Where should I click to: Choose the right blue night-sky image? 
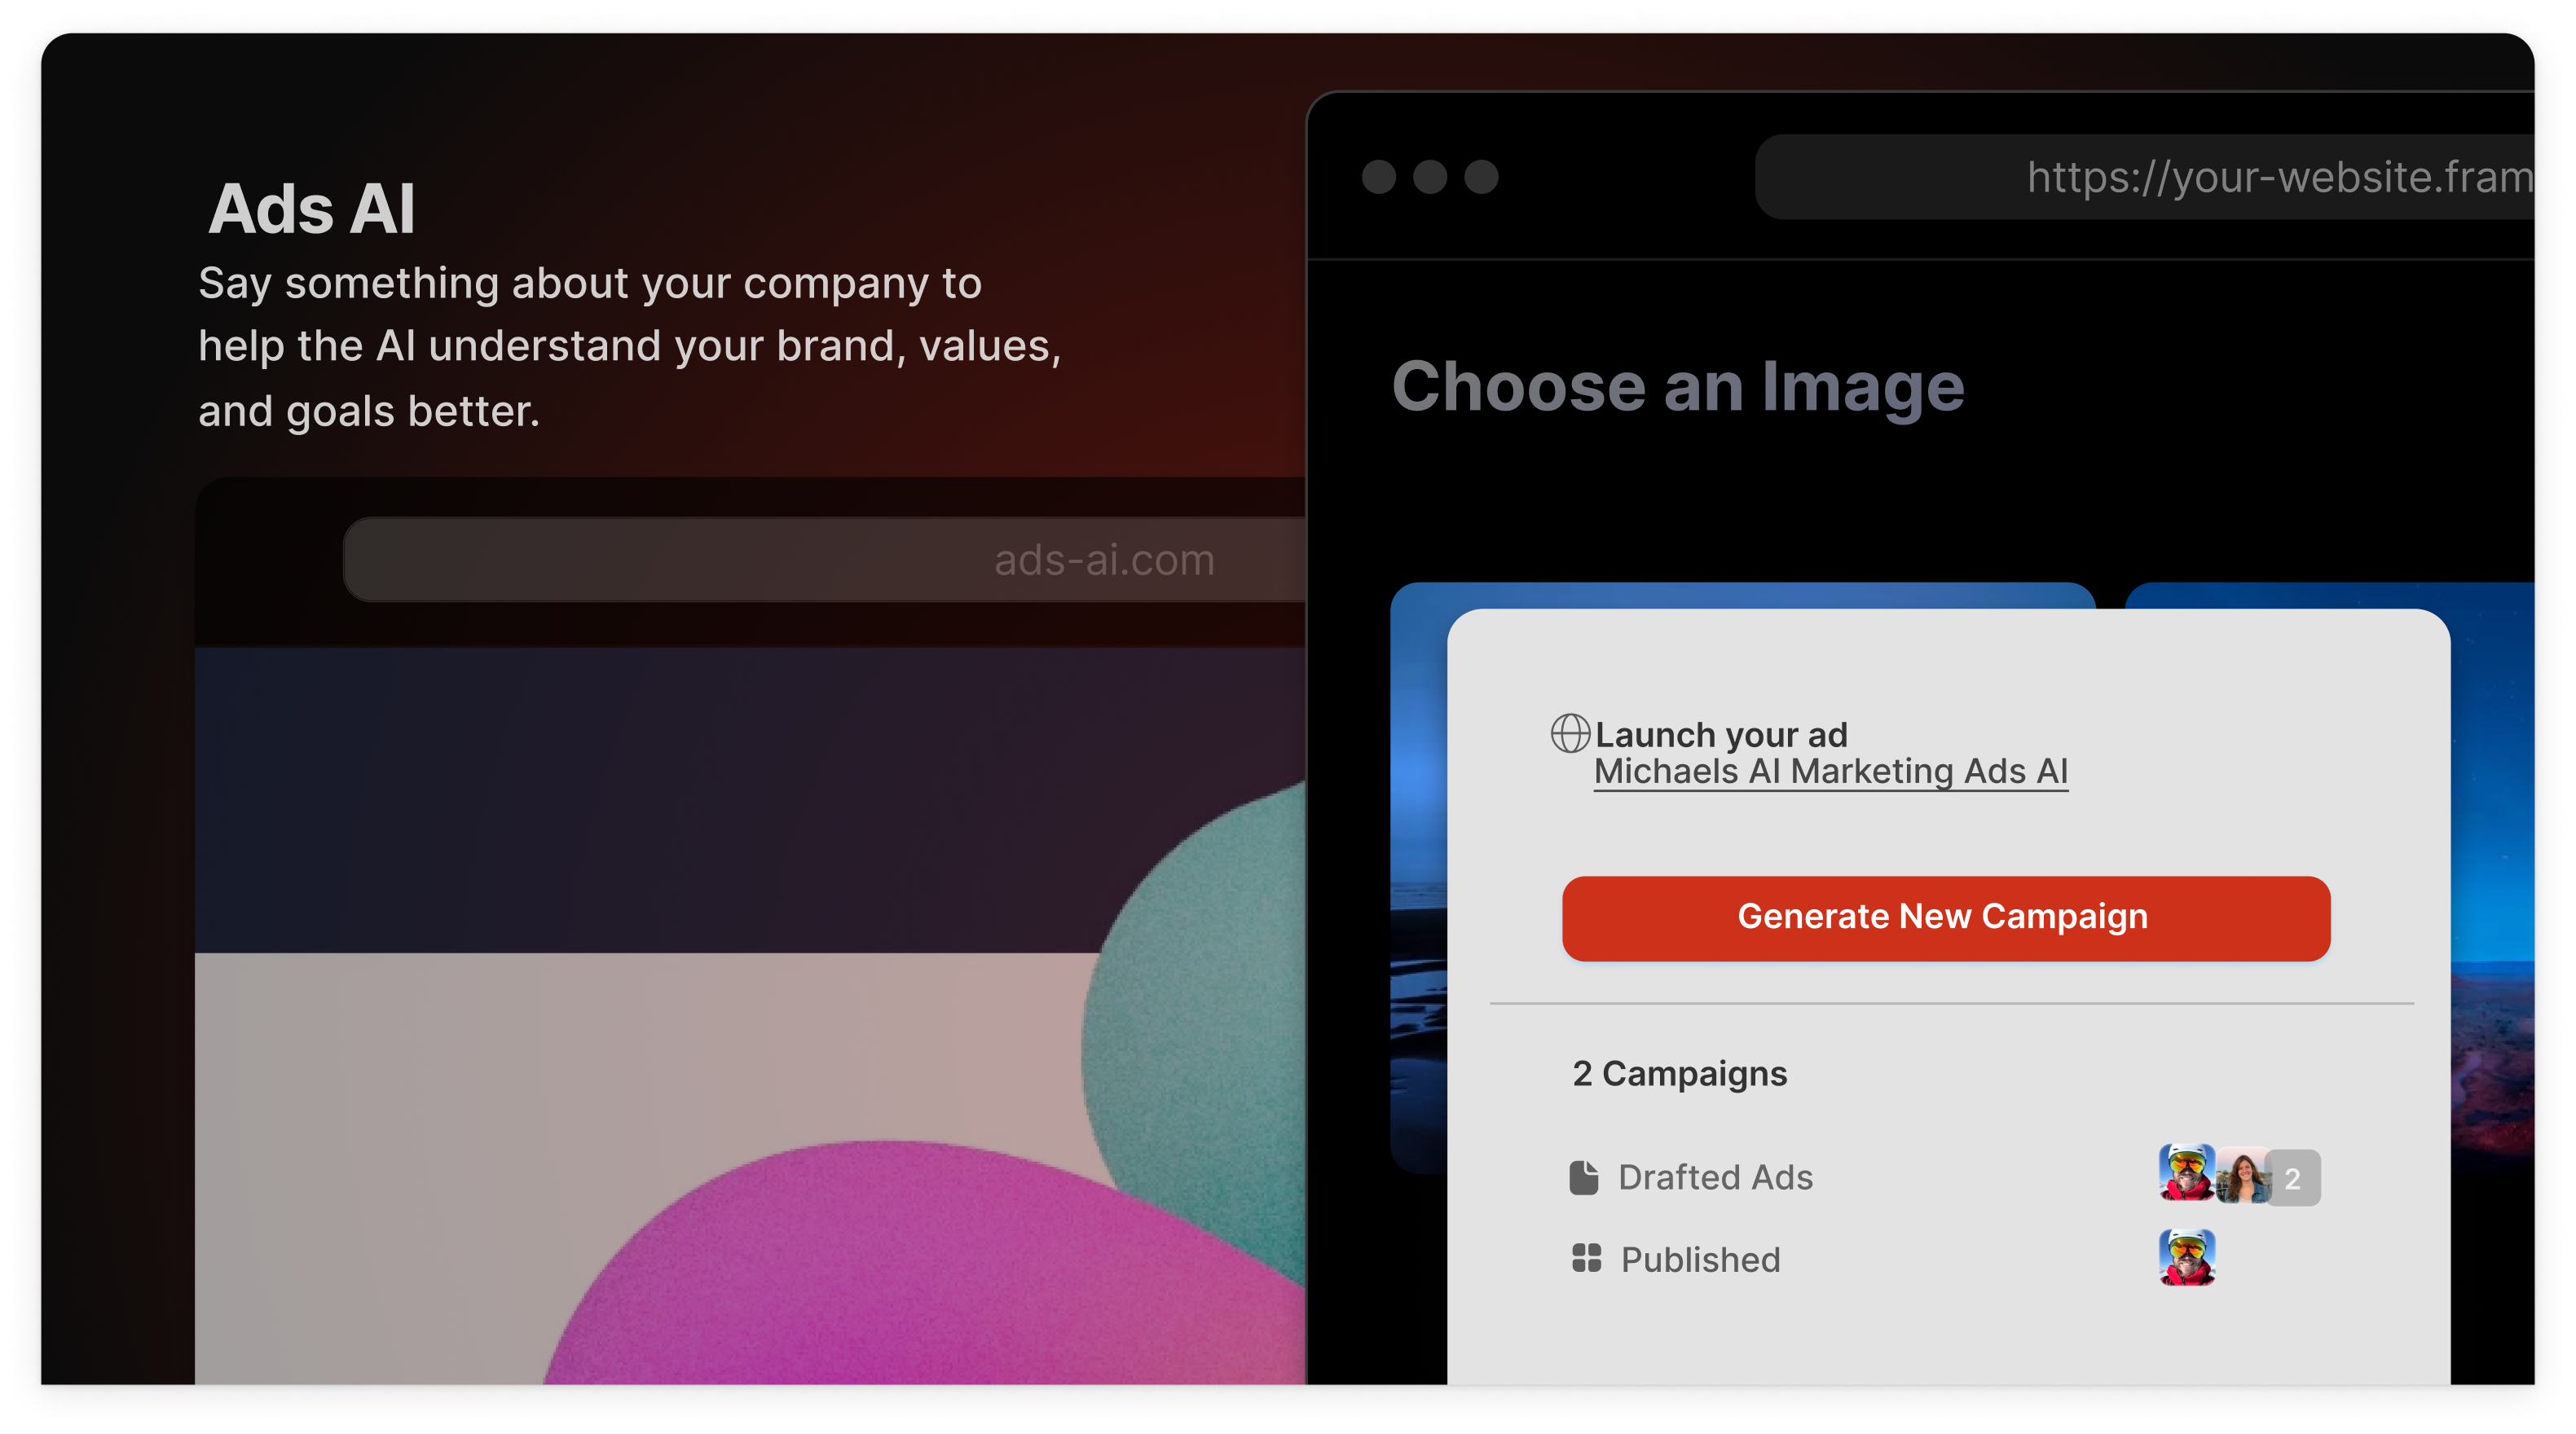click(2491, 880)
